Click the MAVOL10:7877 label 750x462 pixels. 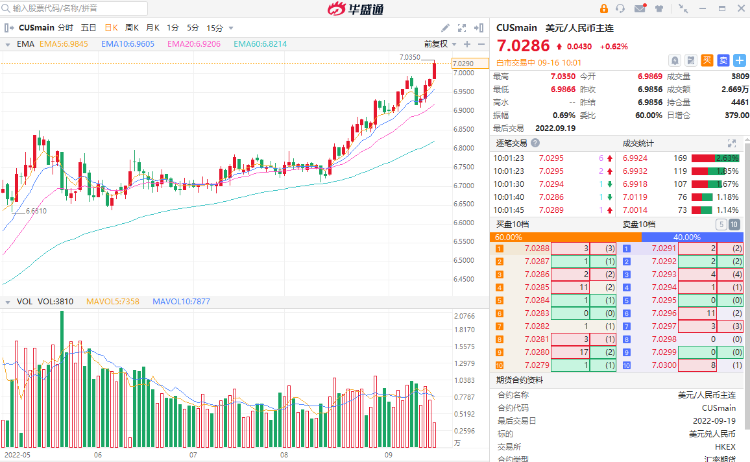[x=181, y=301]
